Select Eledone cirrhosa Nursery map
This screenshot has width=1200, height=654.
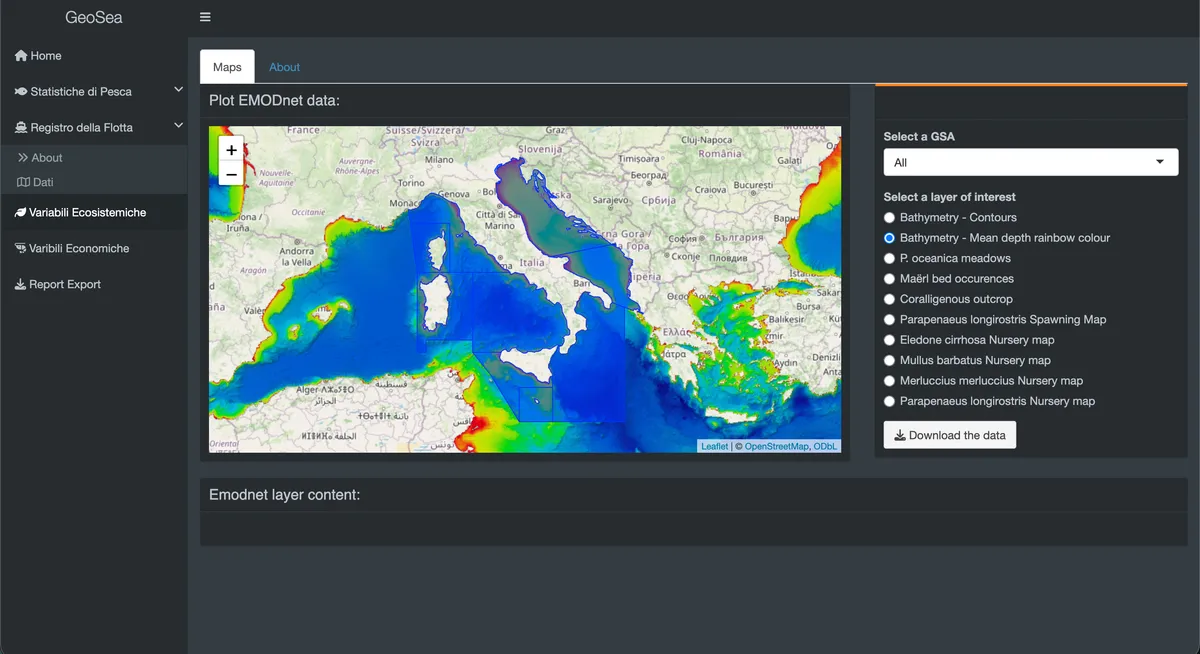[x=889, y=340]
